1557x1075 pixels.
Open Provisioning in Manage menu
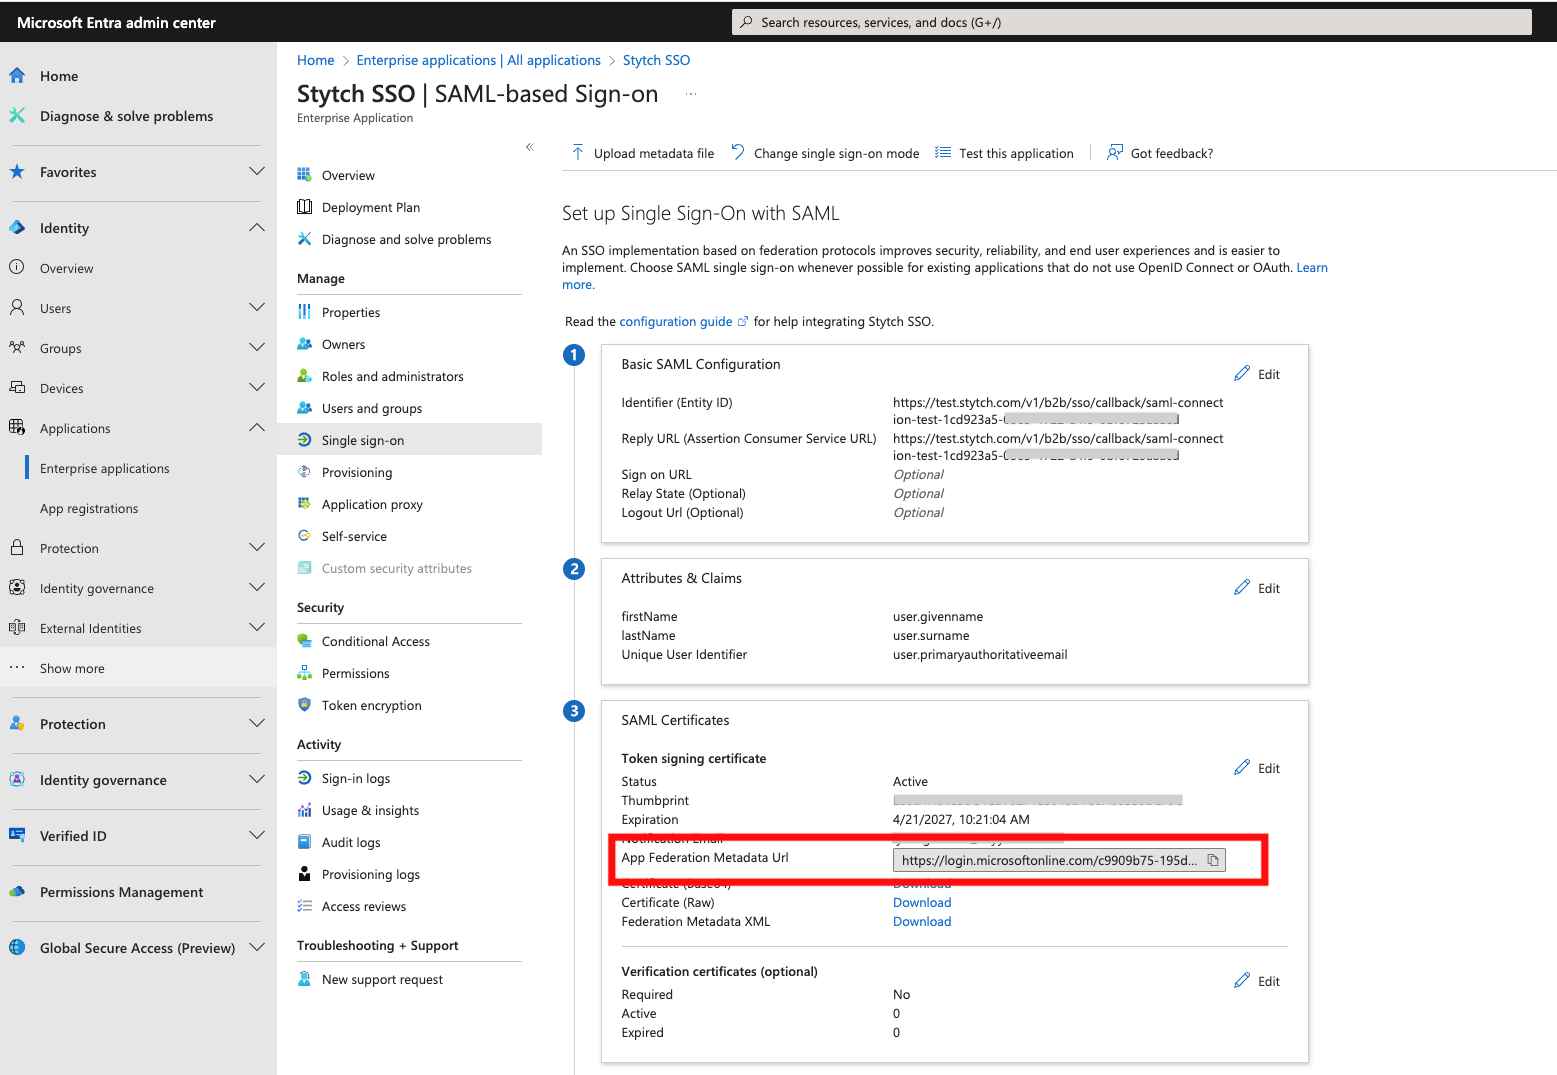pyautogui.click(x=357, y=473)
